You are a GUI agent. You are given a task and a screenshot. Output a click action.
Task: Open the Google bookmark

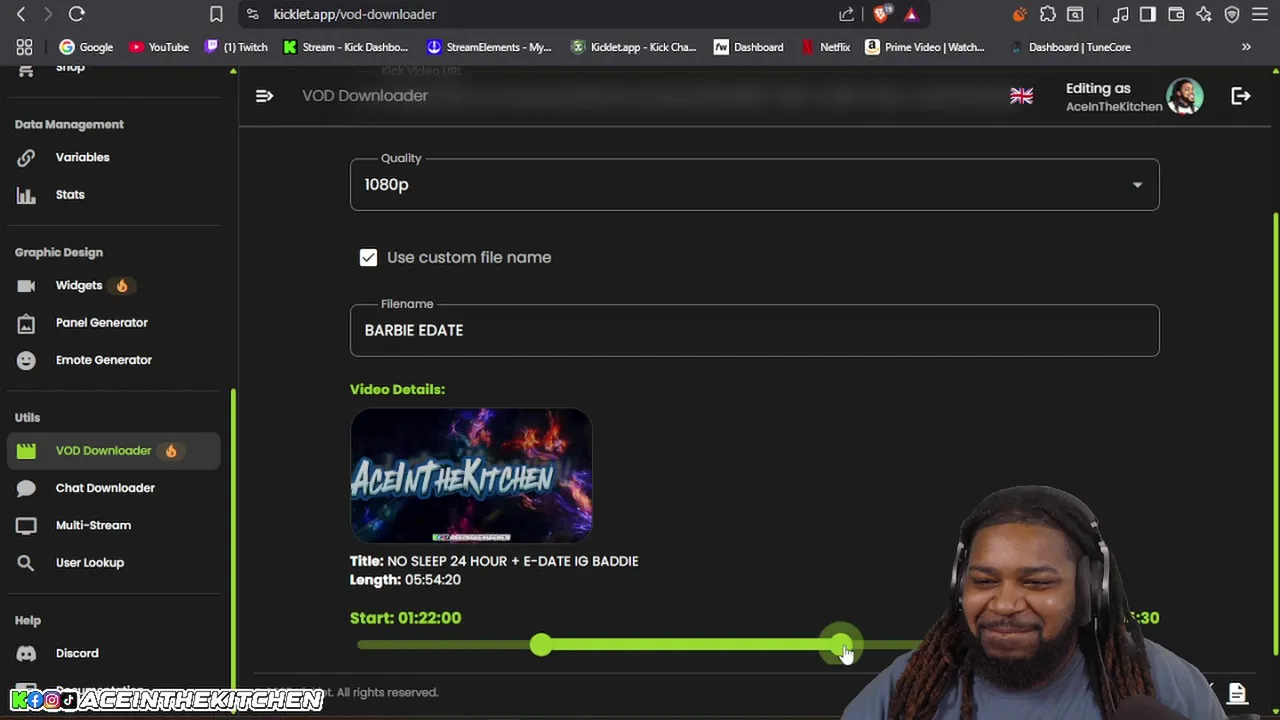pyautogui.click(x=86, y=47)
